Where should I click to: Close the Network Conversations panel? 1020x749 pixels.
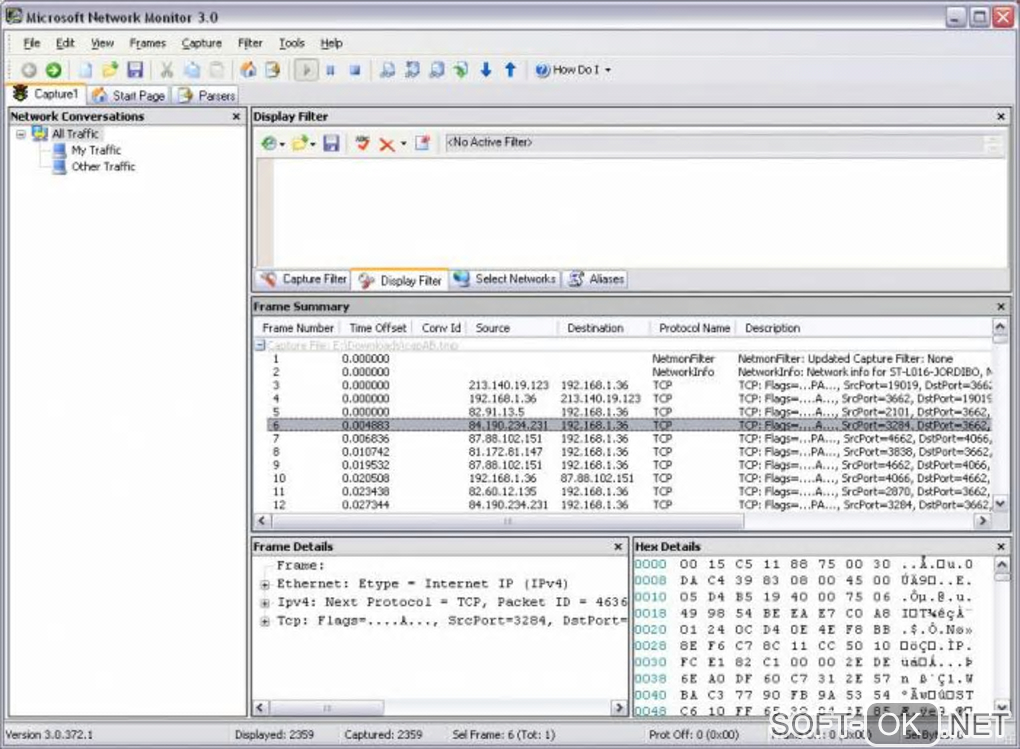[x=236, y=116]
